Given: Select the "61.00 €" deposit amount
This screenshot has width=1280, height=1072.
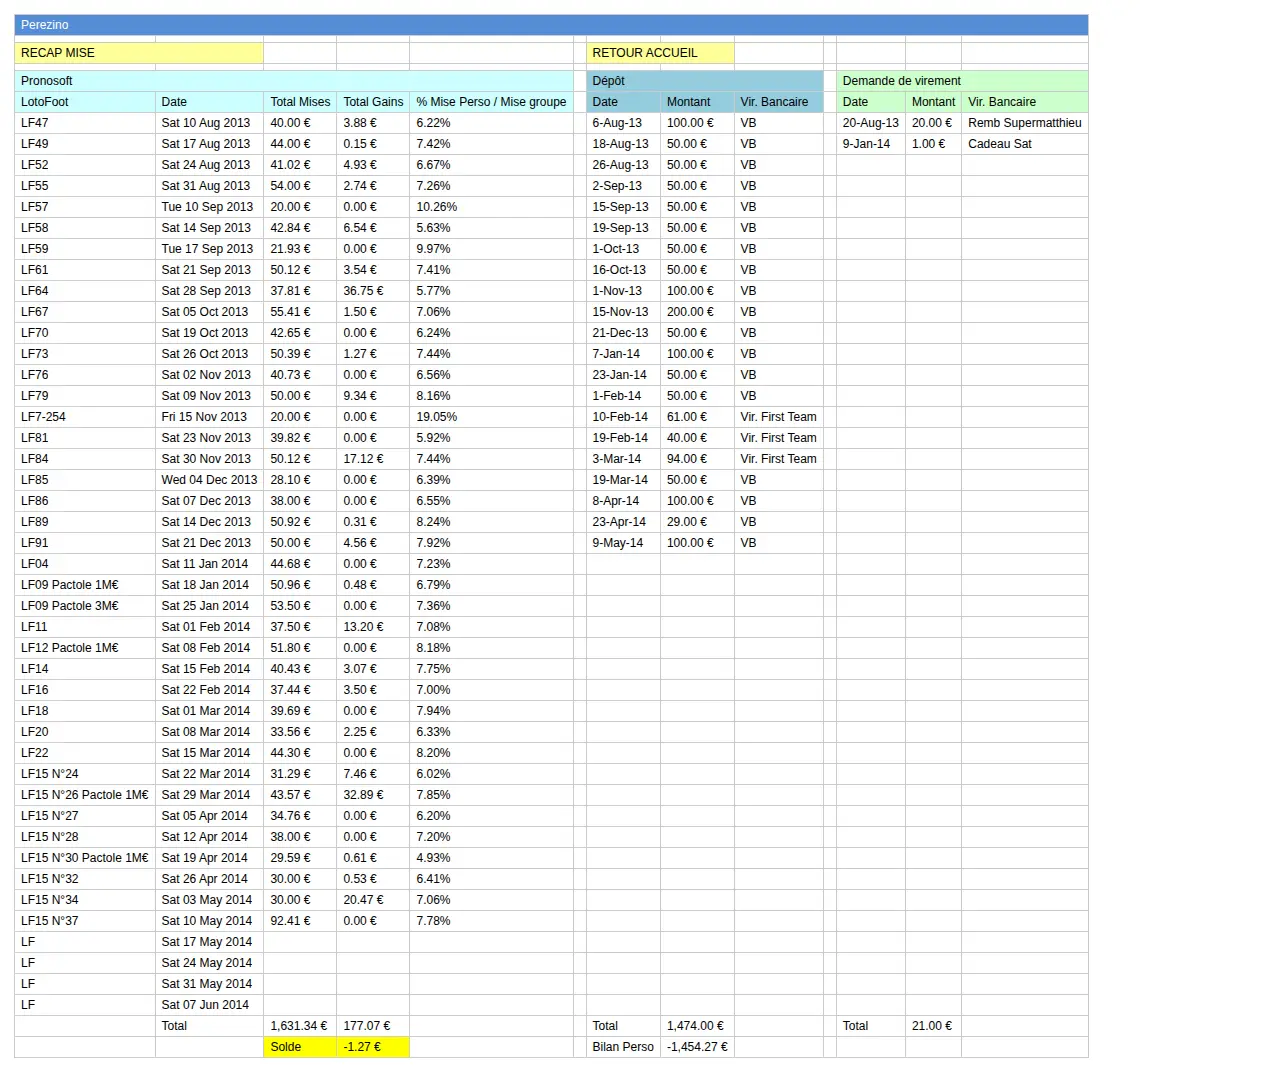Looking at the screenshot, I should click(x=697, y=417).
